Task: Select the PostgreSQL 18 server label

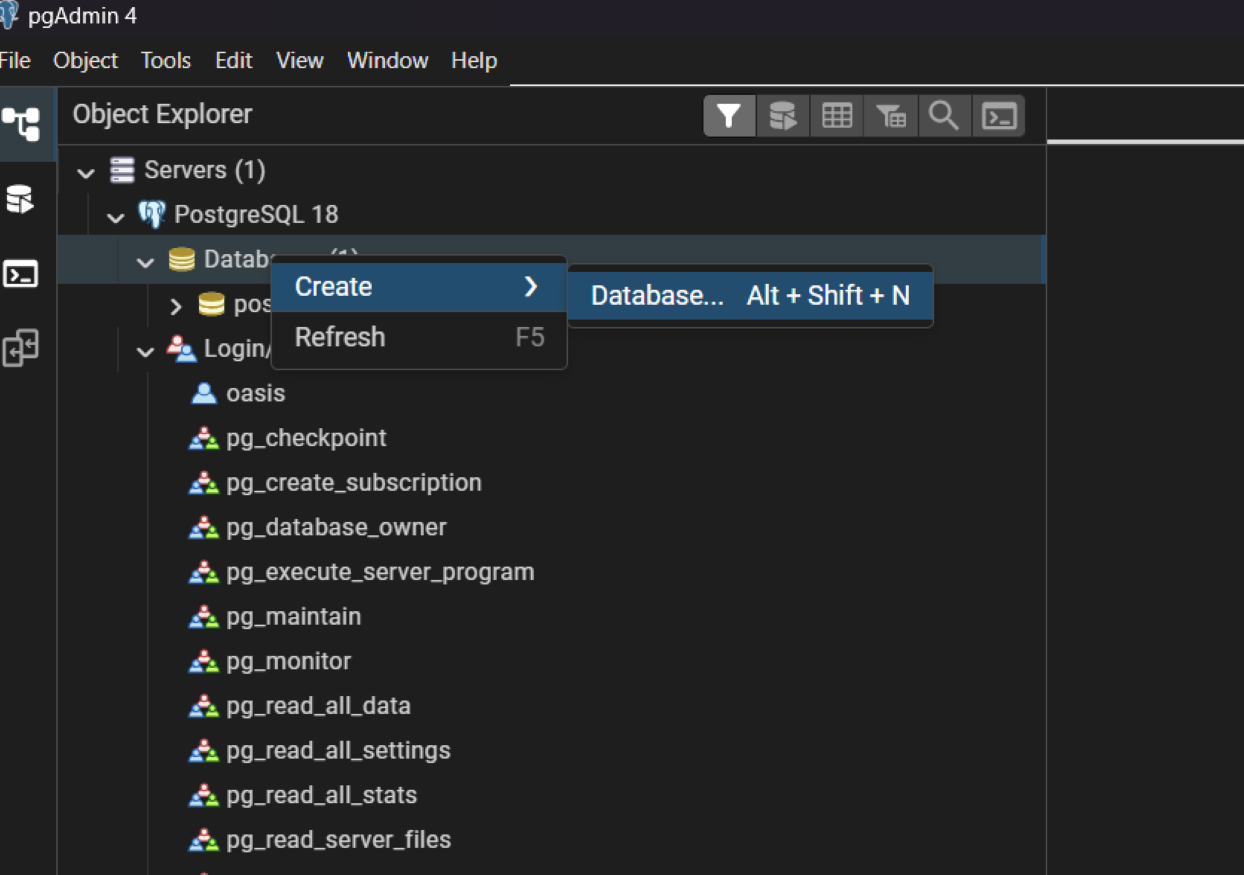Action: (256, 215)
